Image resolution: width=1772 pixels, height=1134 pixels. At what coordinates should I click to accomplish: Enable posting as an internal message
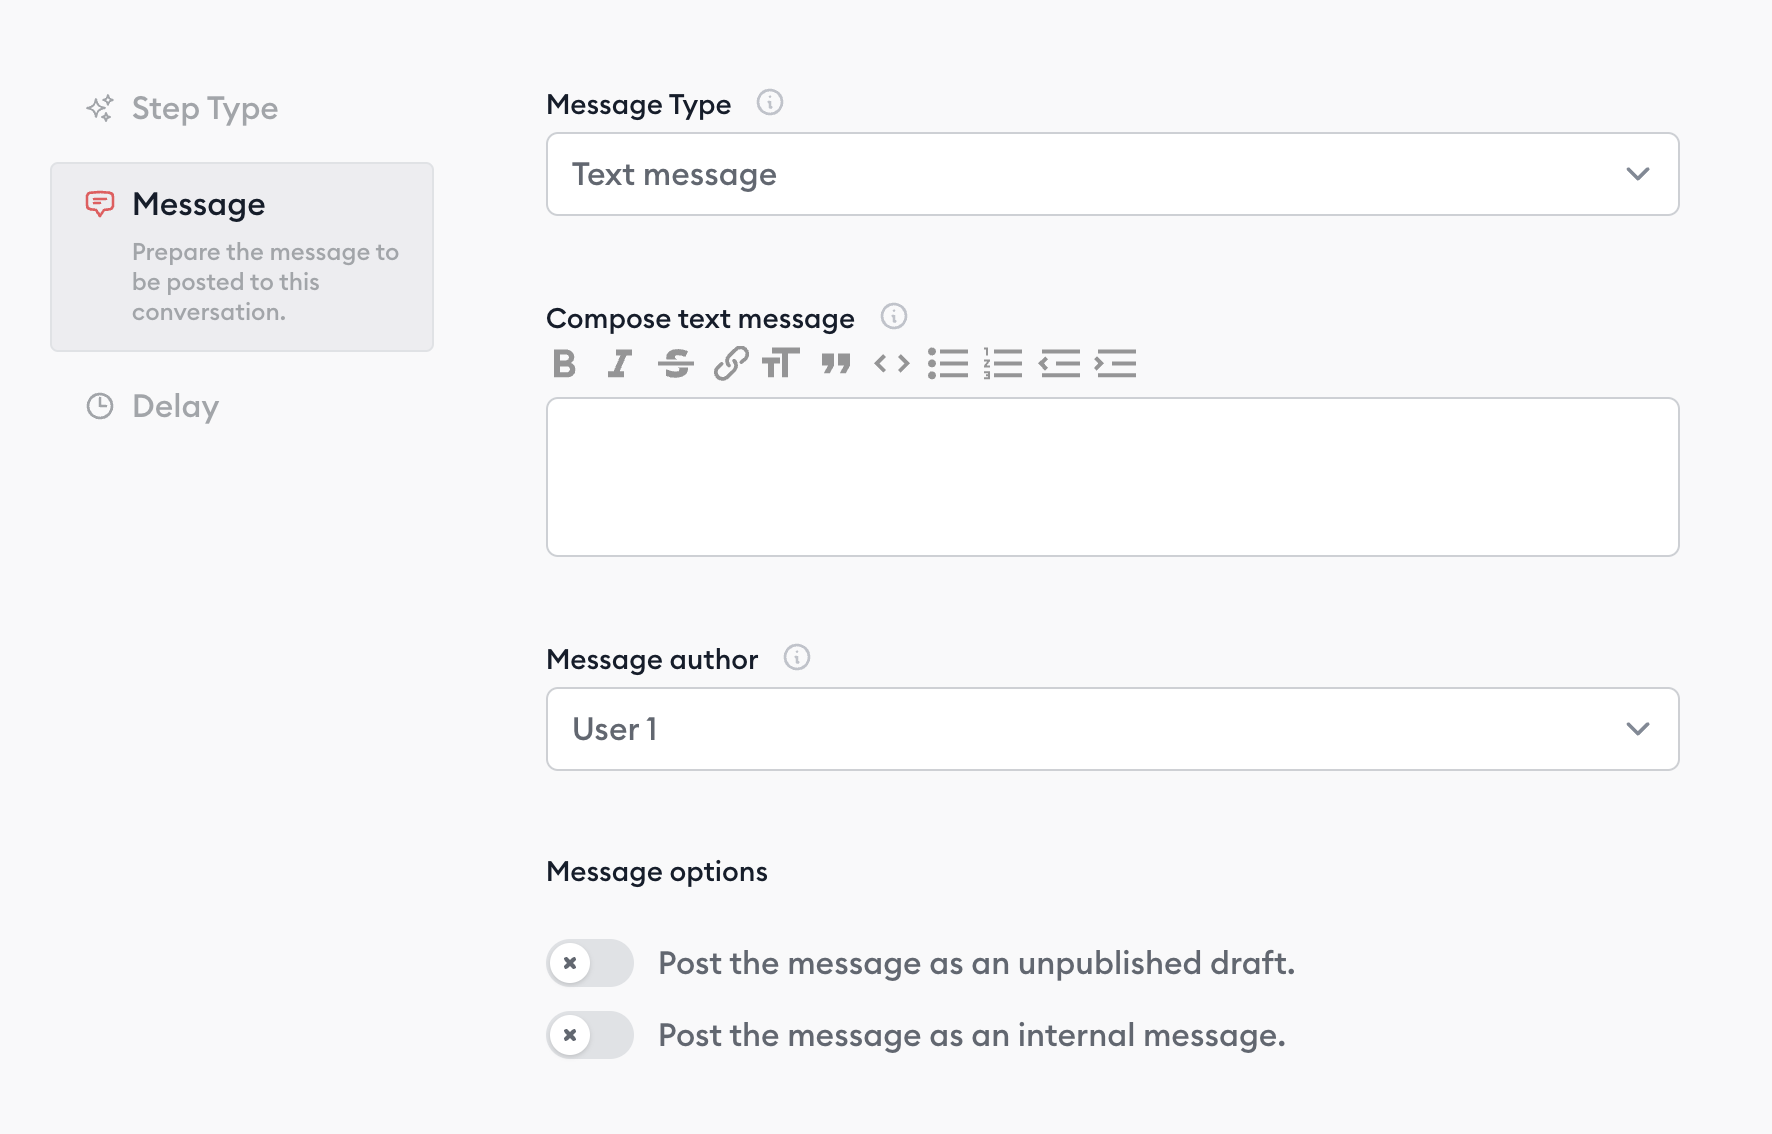click(x=590, y=1035)
